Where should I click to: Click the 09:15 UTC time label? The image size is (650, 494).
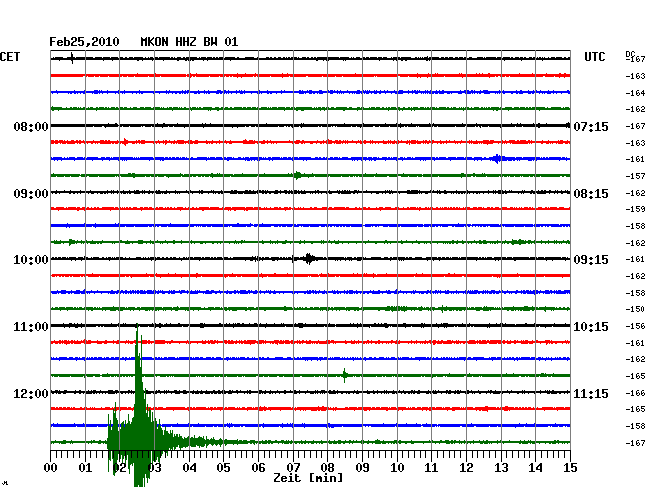pos(591,260)
